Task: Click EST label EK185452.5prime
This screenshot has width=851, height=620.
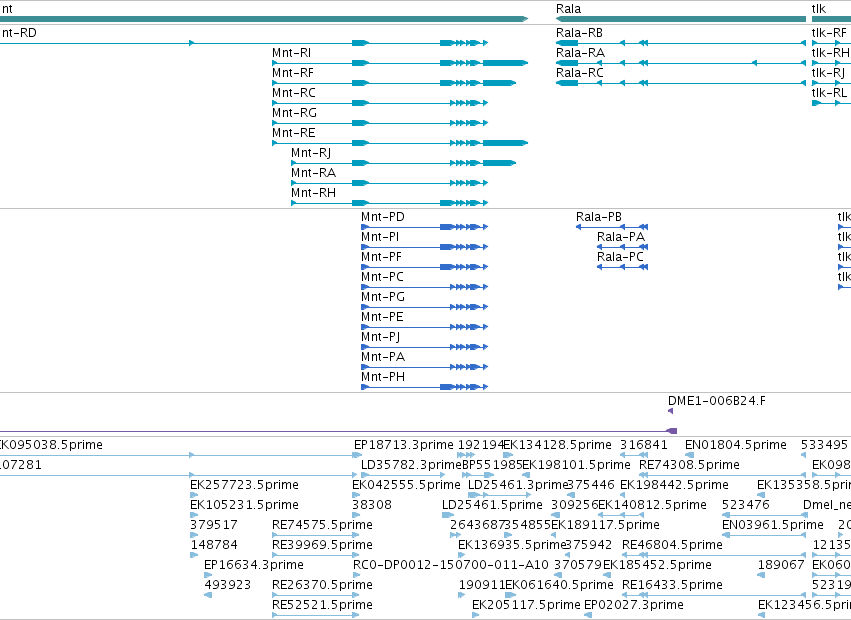Action: coord(657,565)
